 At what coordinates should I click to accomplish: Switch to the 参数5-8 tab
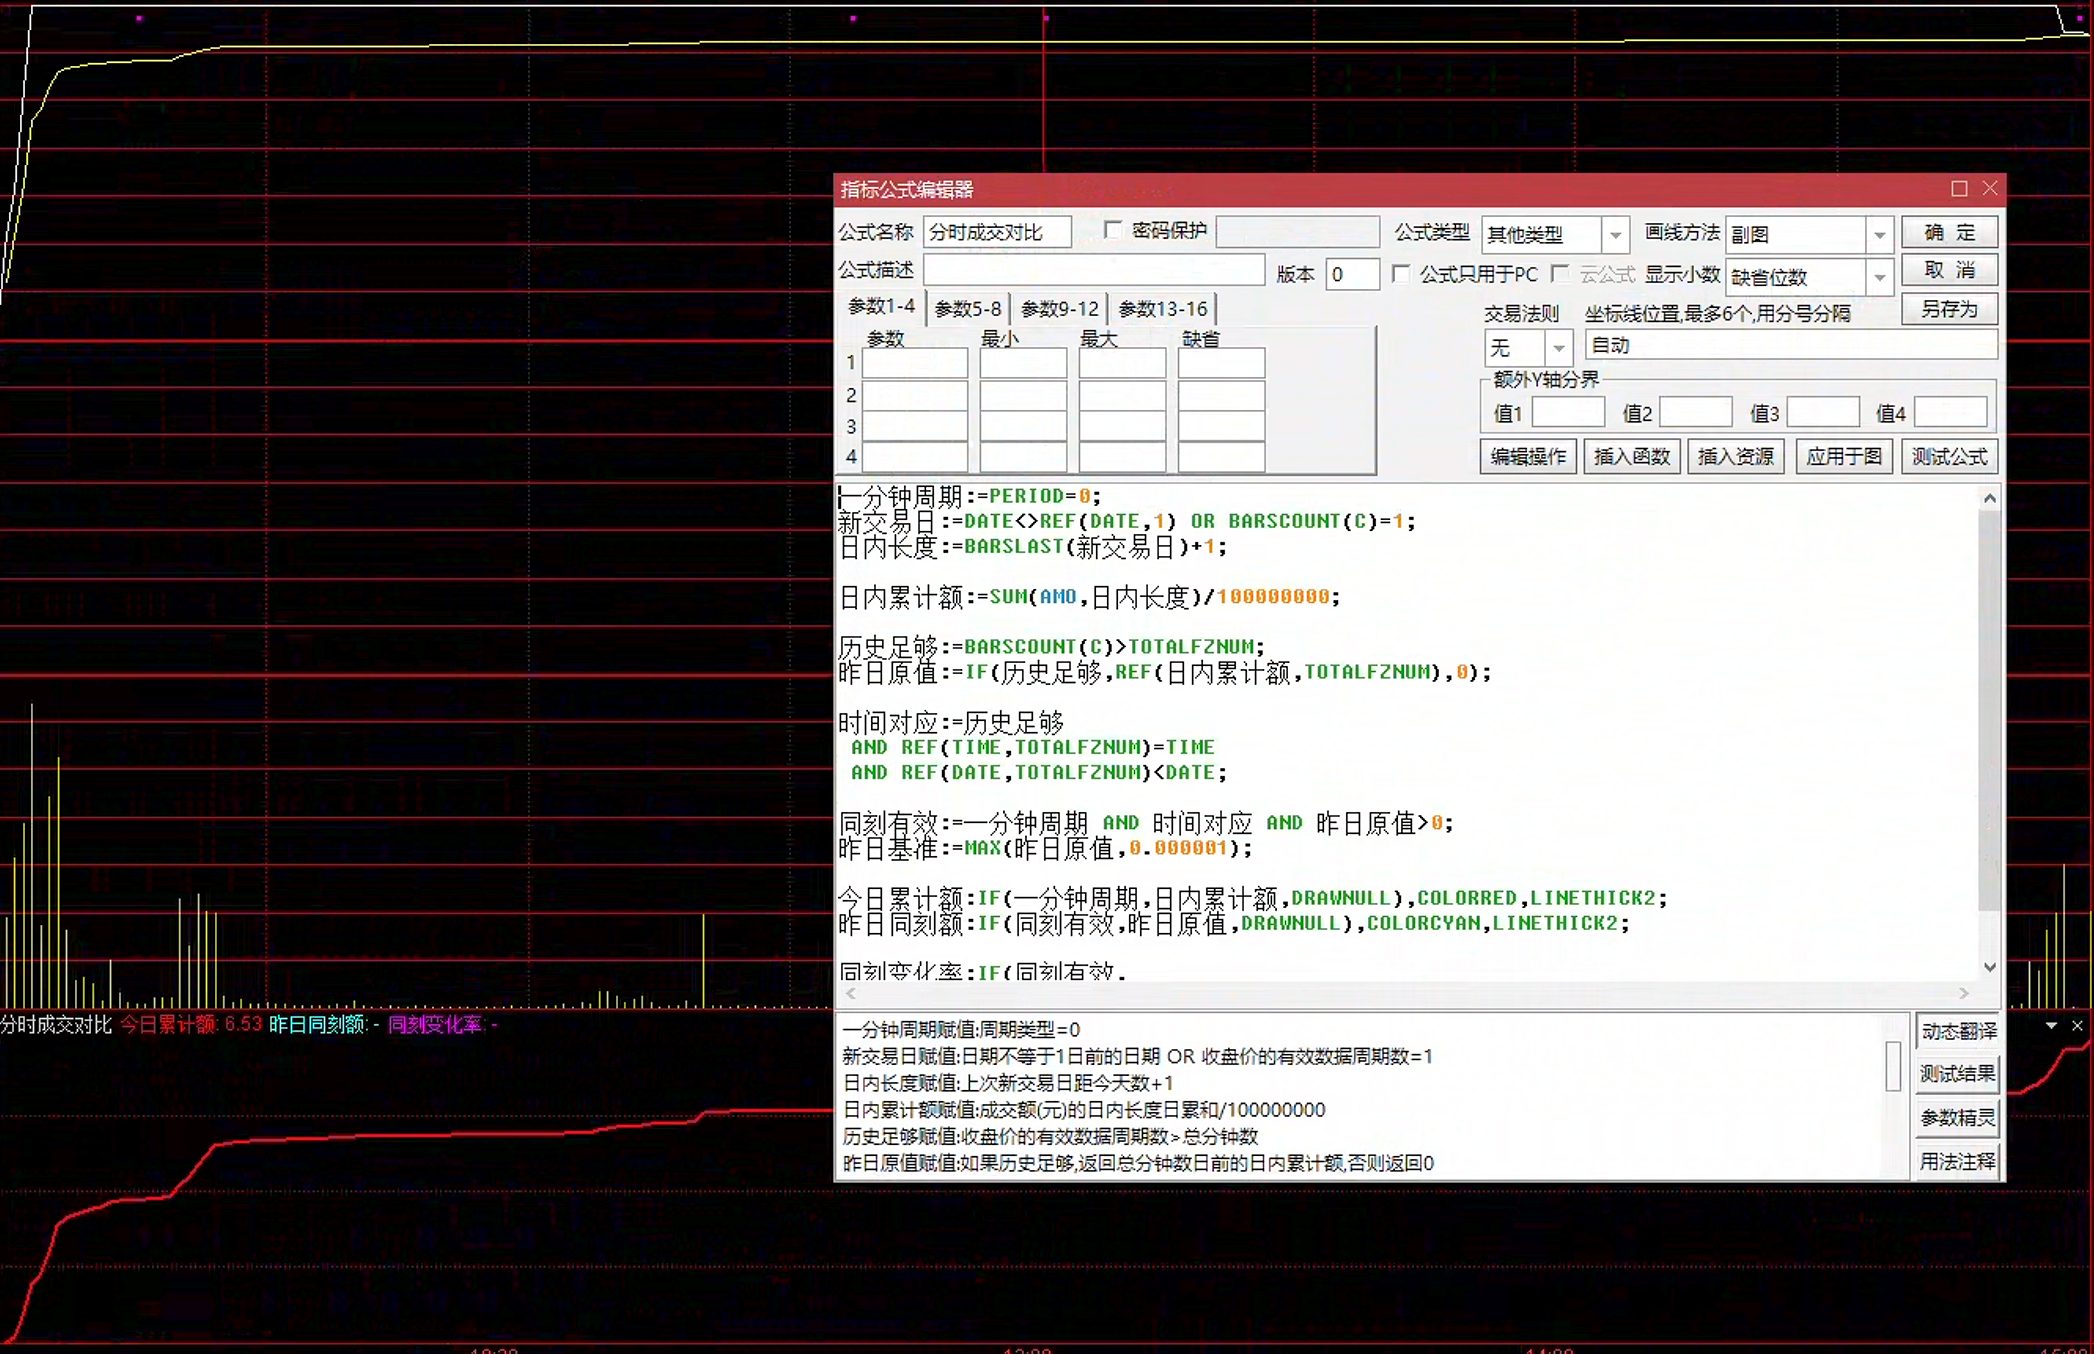pos(967,308)
